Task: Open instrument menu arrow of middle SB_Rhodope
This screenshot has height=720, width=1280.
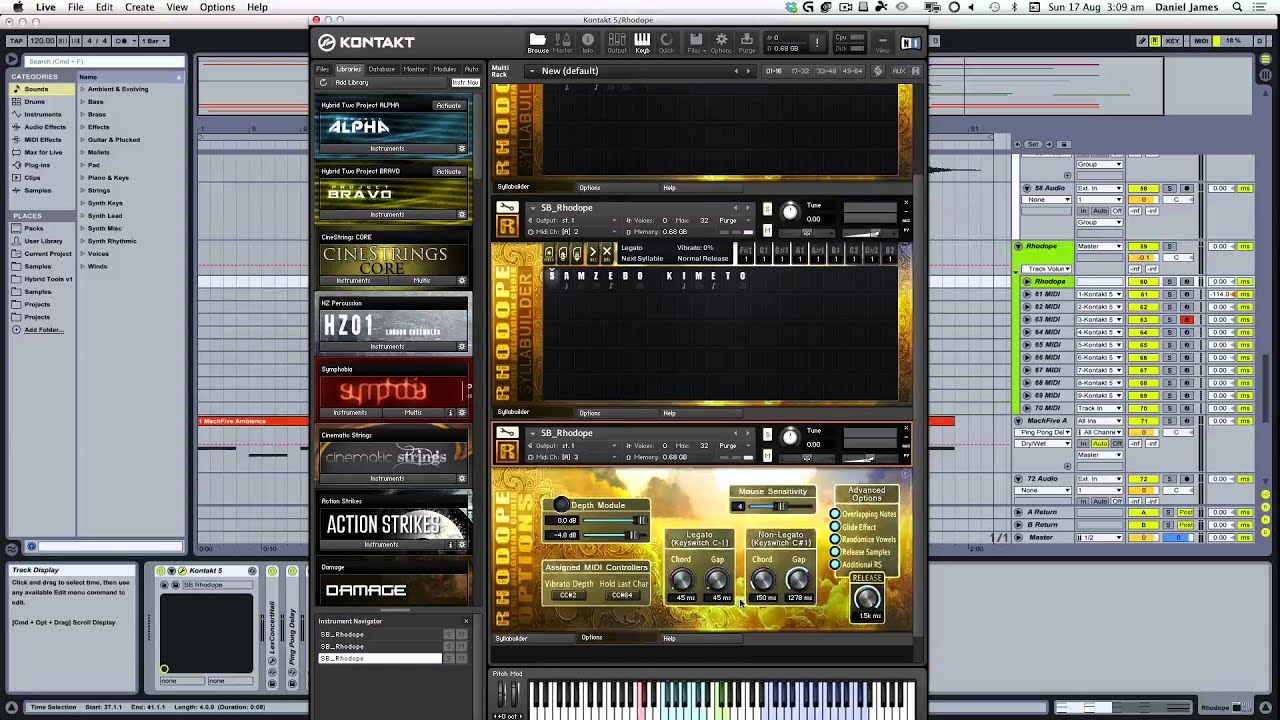Action: pyautogui.click(x=532, y=208)
